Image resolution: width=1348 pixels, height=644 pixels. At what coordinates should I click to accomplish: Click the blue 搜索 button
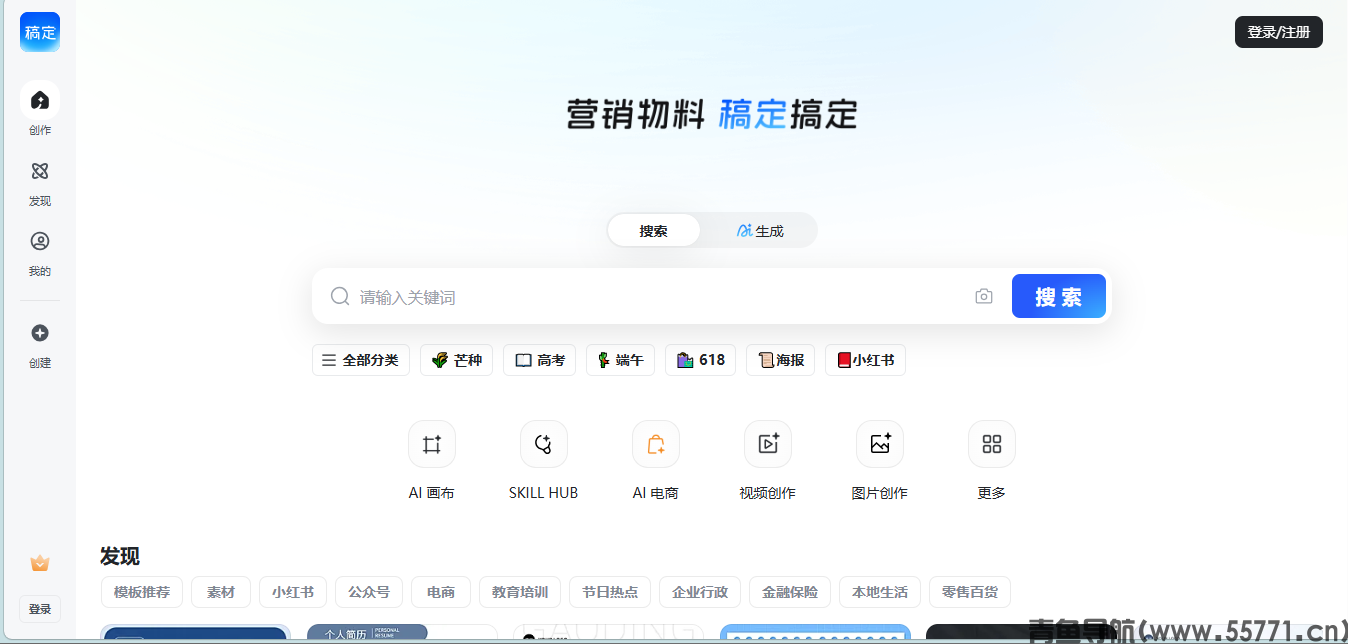pyautogui.click(x=1059, y=296)
